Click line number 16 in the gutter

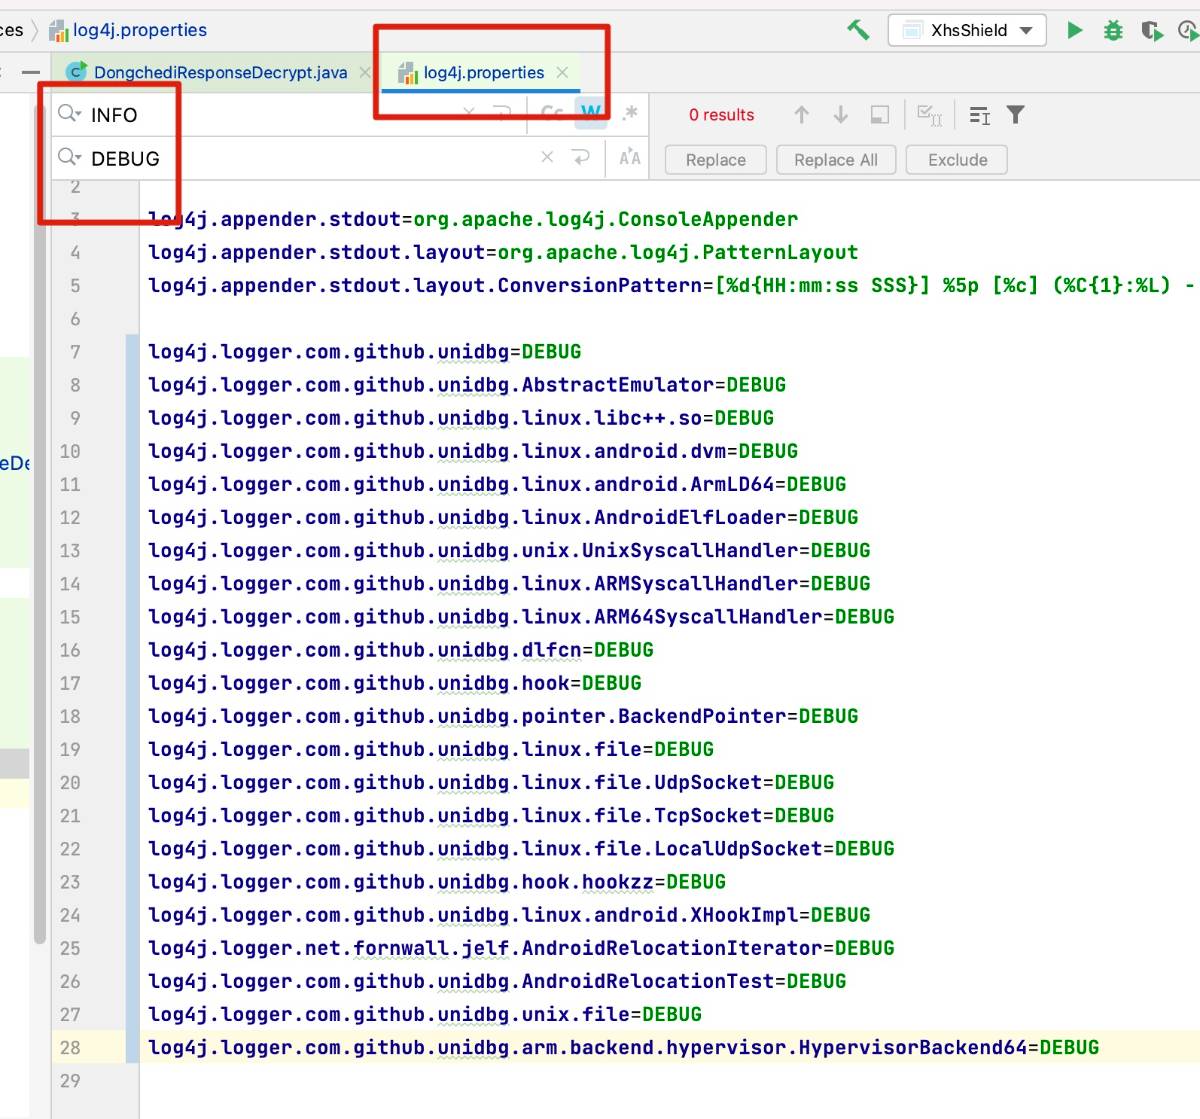pos(70,650)
